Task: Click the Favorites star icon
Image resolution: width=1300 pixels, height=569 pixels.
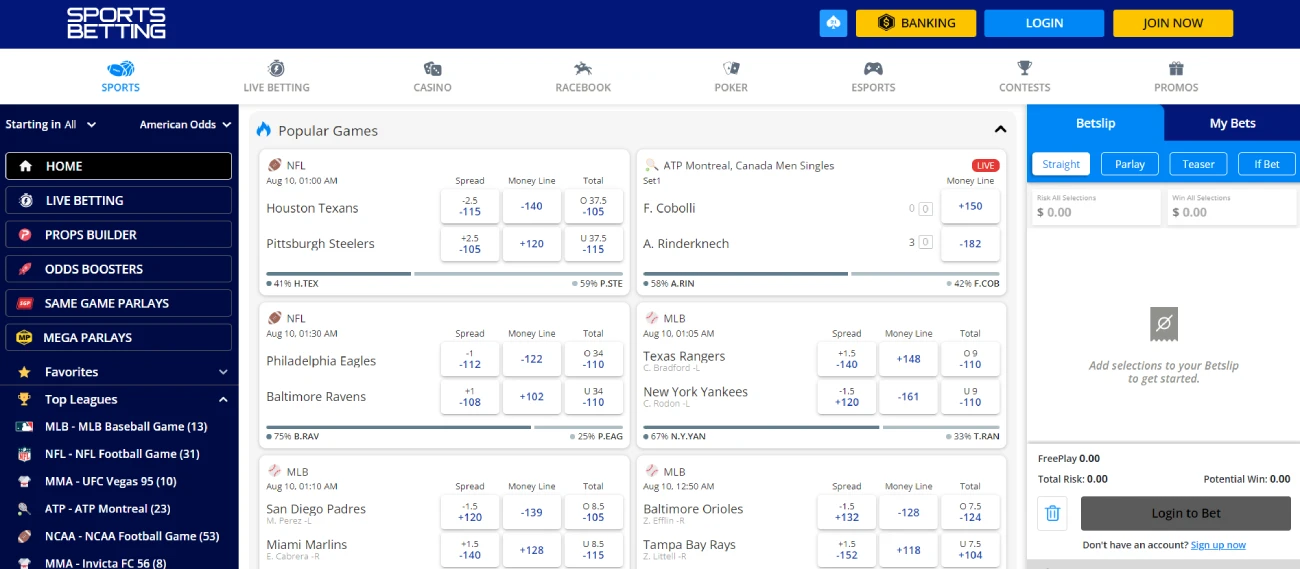Action: 24,371
